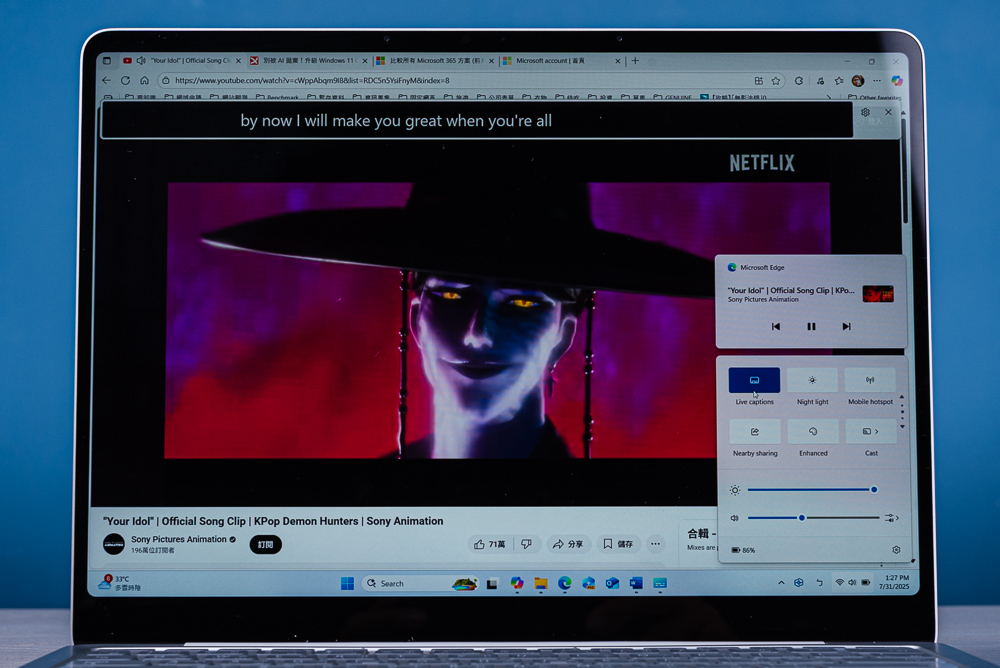Open Copilot app from the taskbar
1000x668 pixels.
[x=517, y=584]
